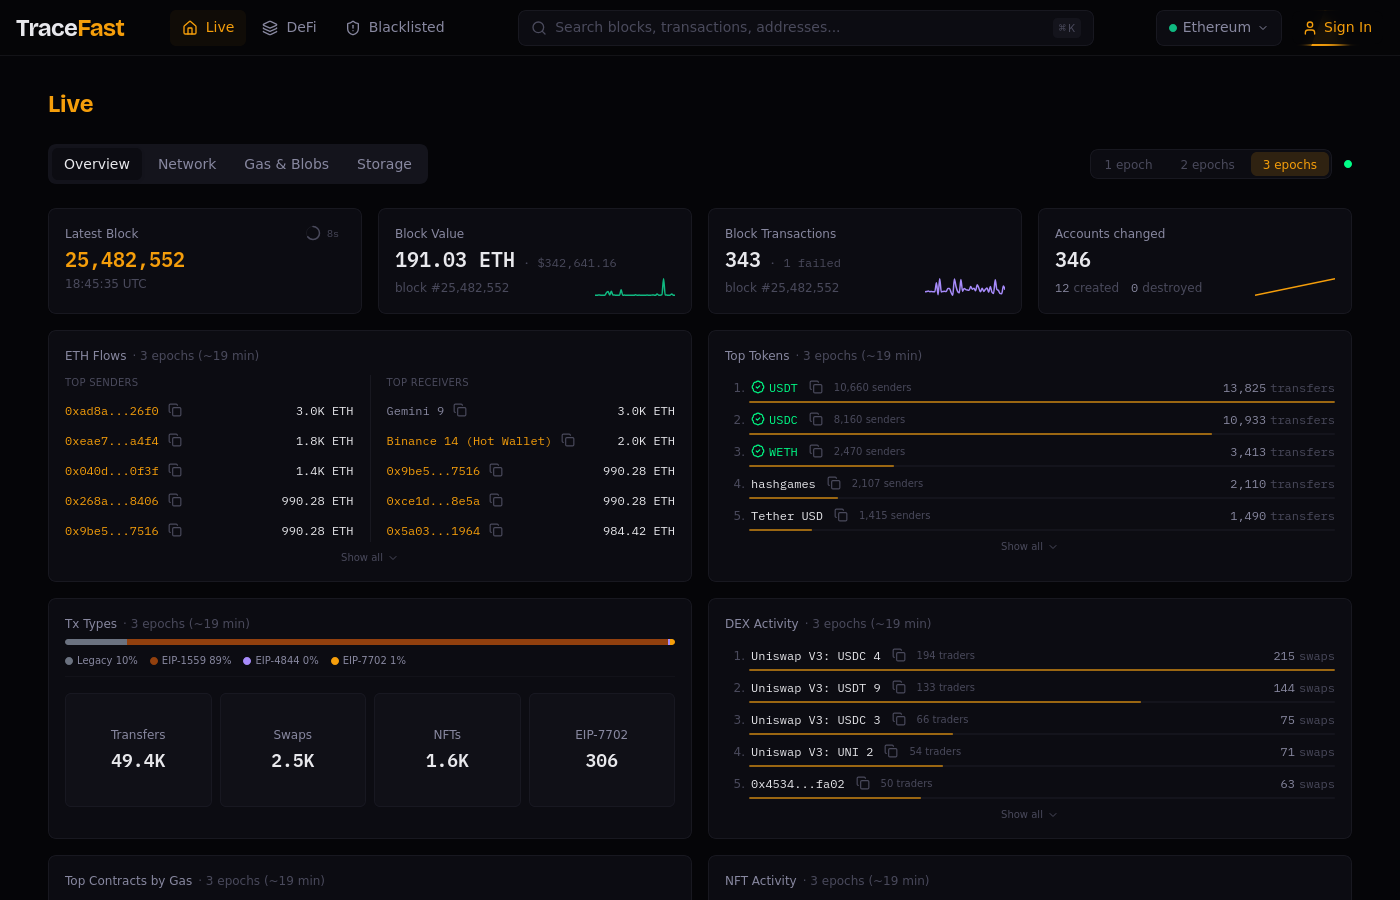Viewport: 1400px width, 900px height.
Task: Copy the USDT token address
Action: click(x=816, y=388)
